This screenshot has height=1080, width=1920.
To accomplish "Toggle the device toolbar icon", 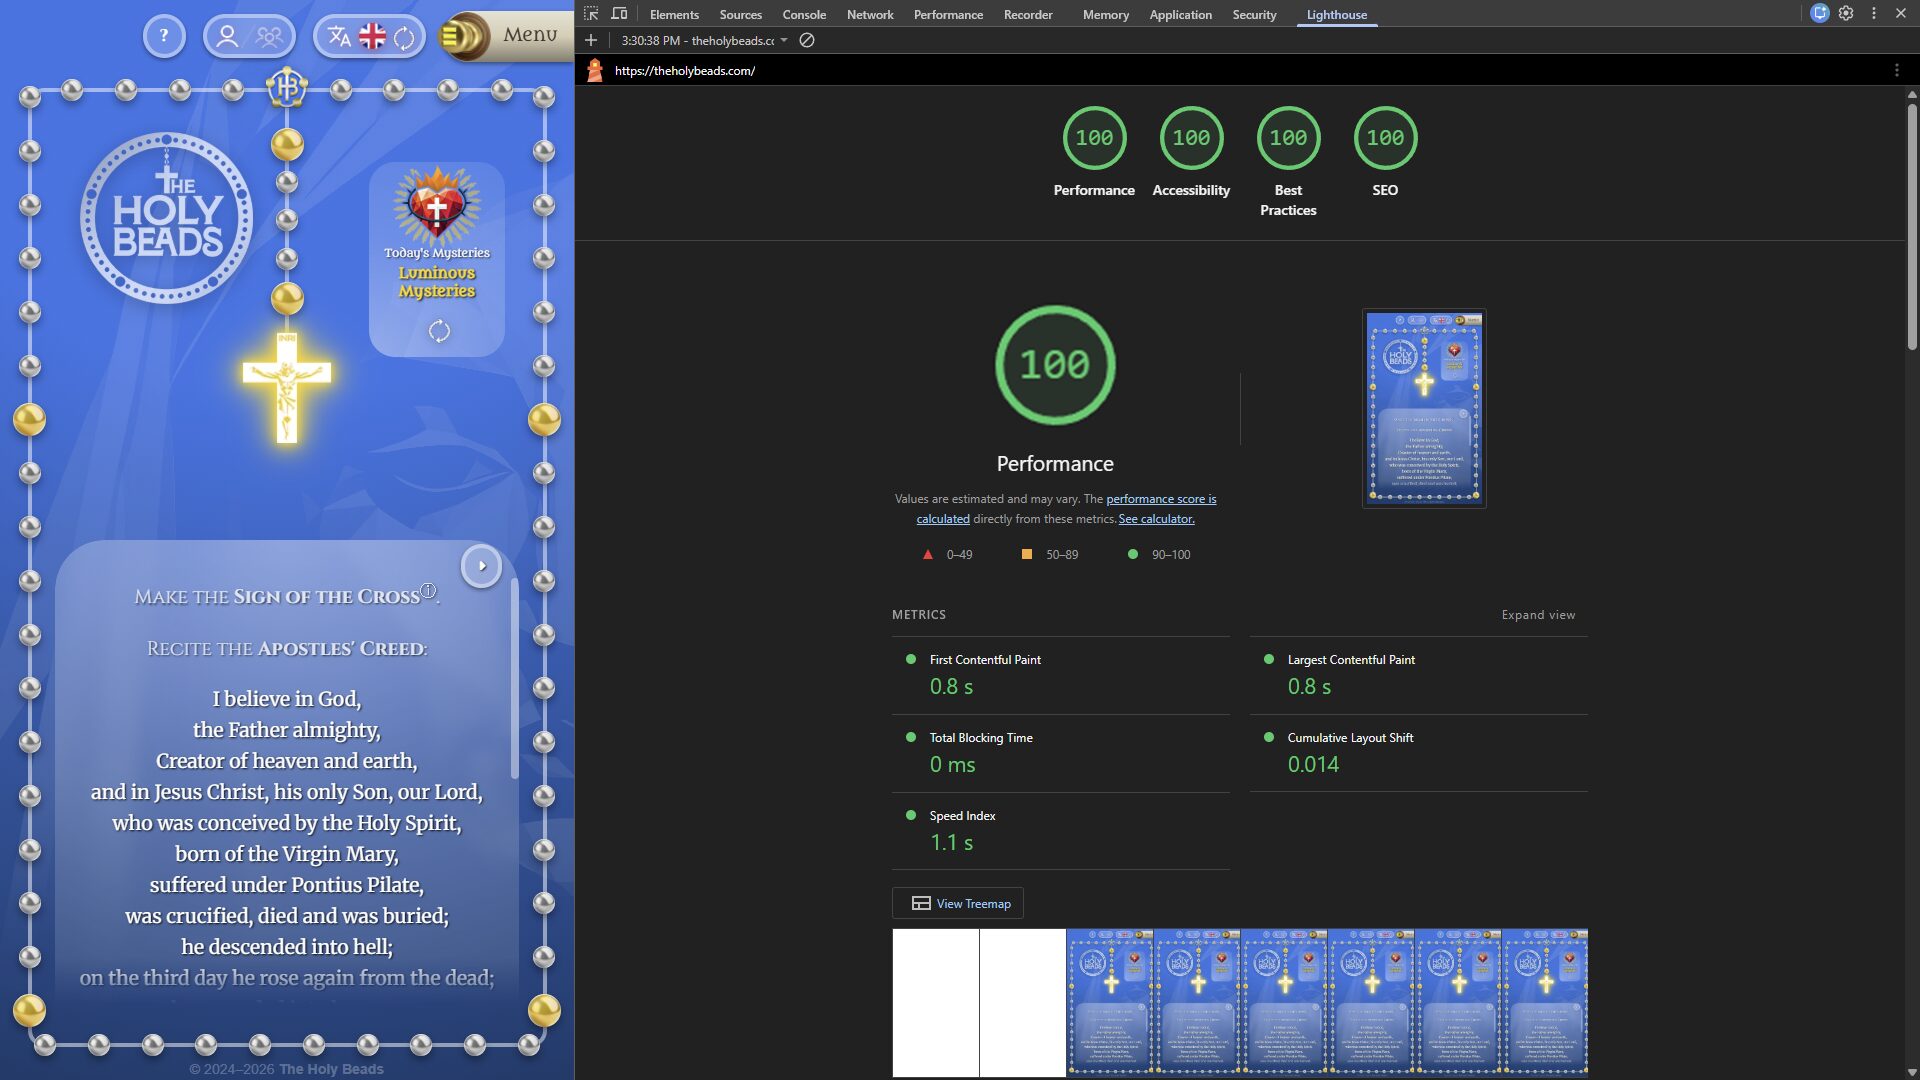I will pyautogui.click(x=619, y=14).
